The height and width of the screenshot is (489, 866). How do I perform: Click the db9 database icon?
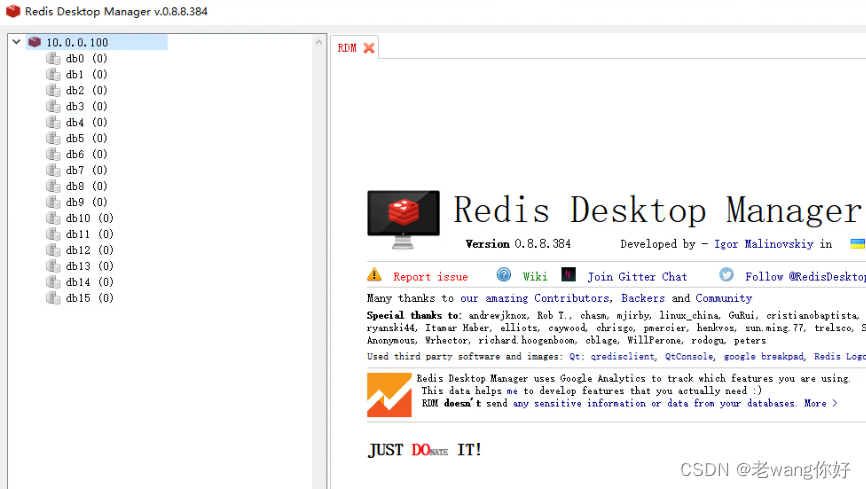(x=53, y=203)
